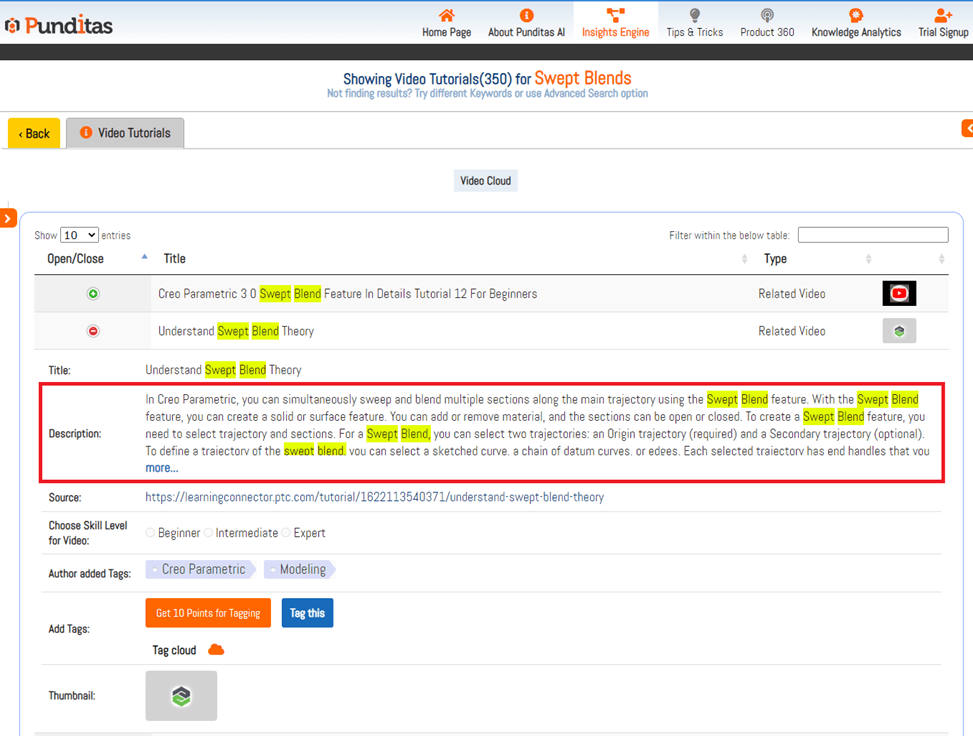
Task: Click the About Punditas AI icon
Action: pos(526,15)
